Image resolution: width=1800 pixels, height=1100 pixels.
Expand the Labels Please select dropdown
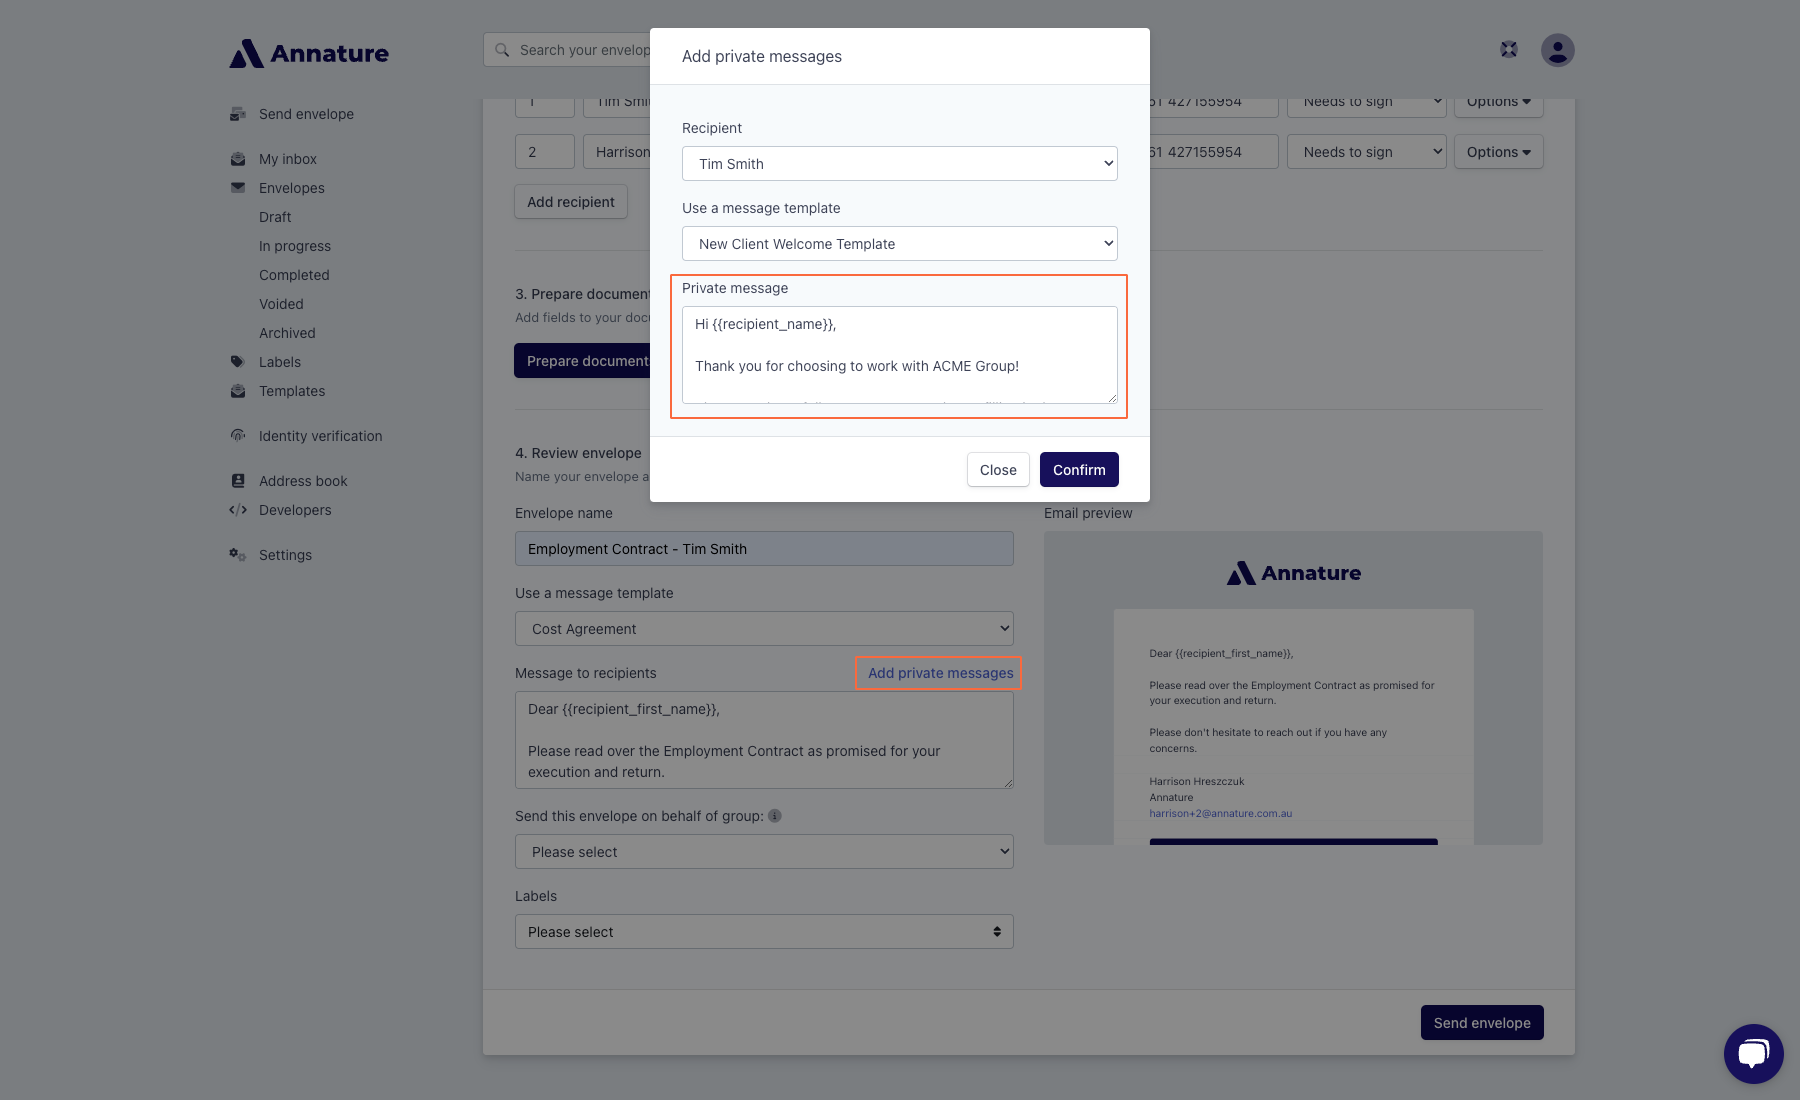click(x=764, y=932)
